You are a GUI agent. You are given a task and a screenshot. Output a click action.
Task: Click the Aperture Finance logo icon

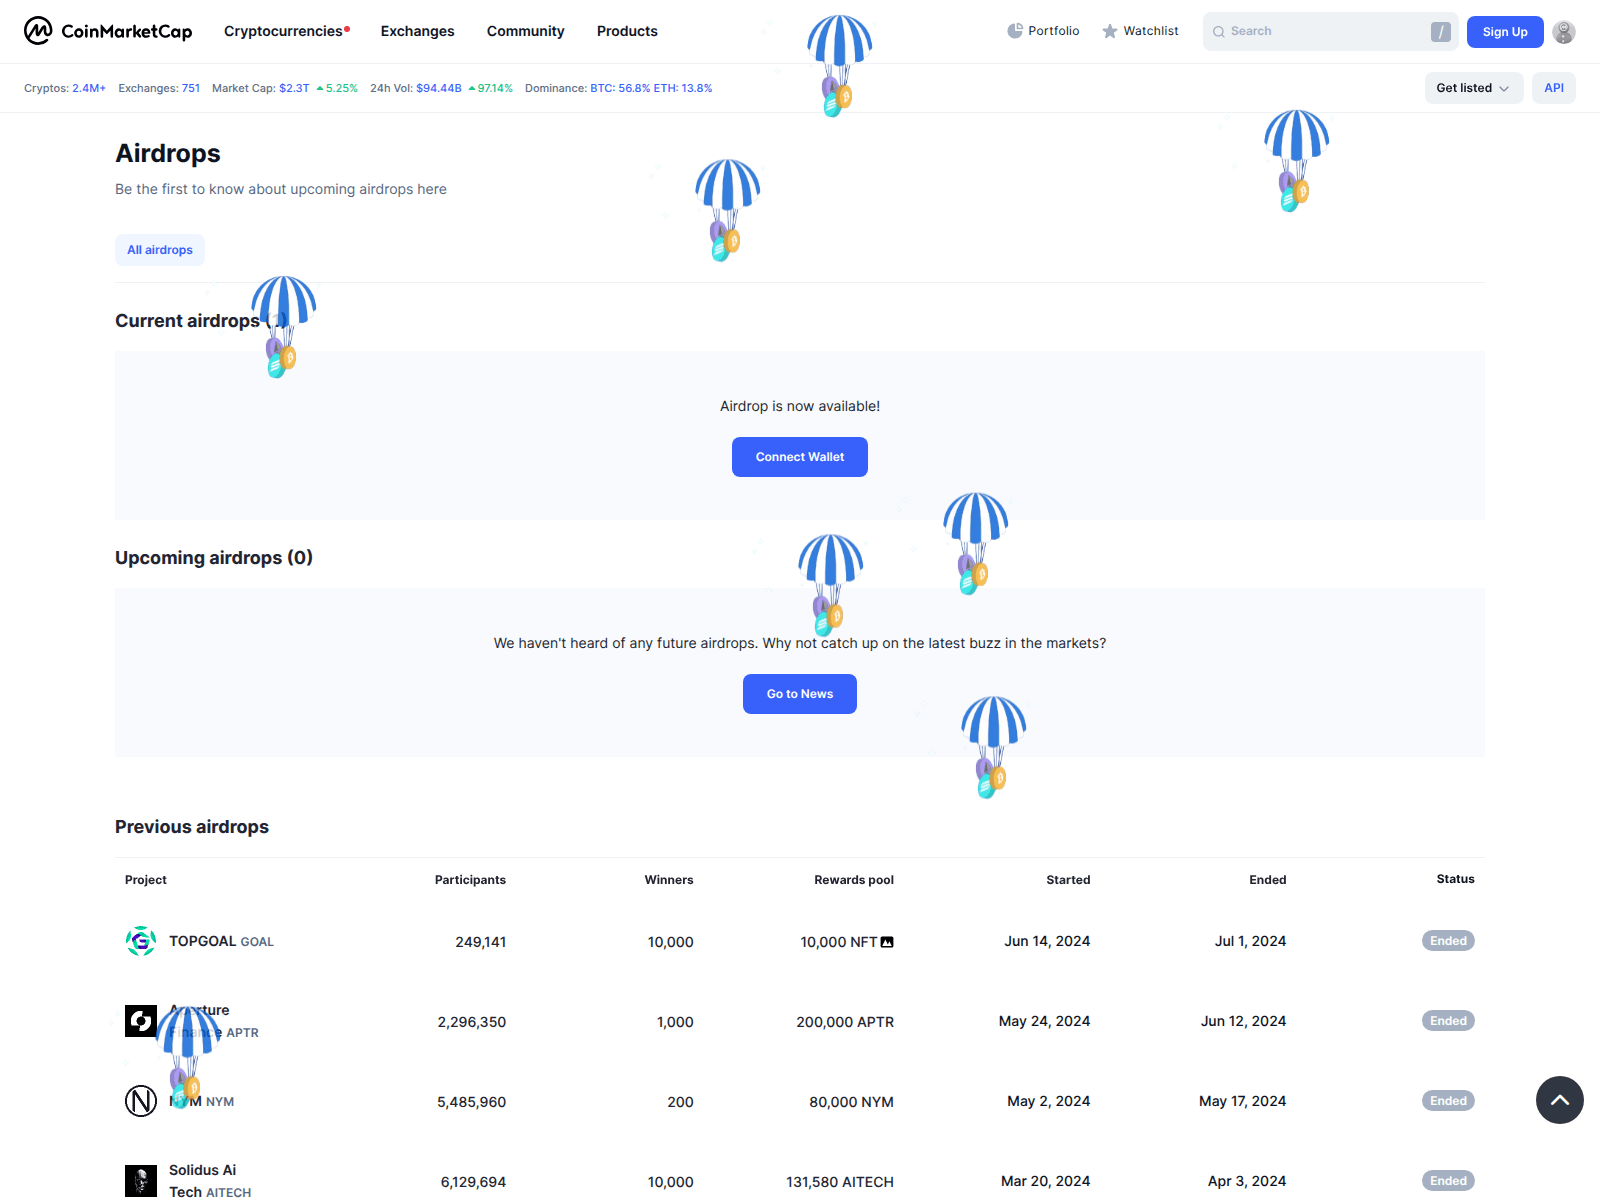click(141, 1021)
